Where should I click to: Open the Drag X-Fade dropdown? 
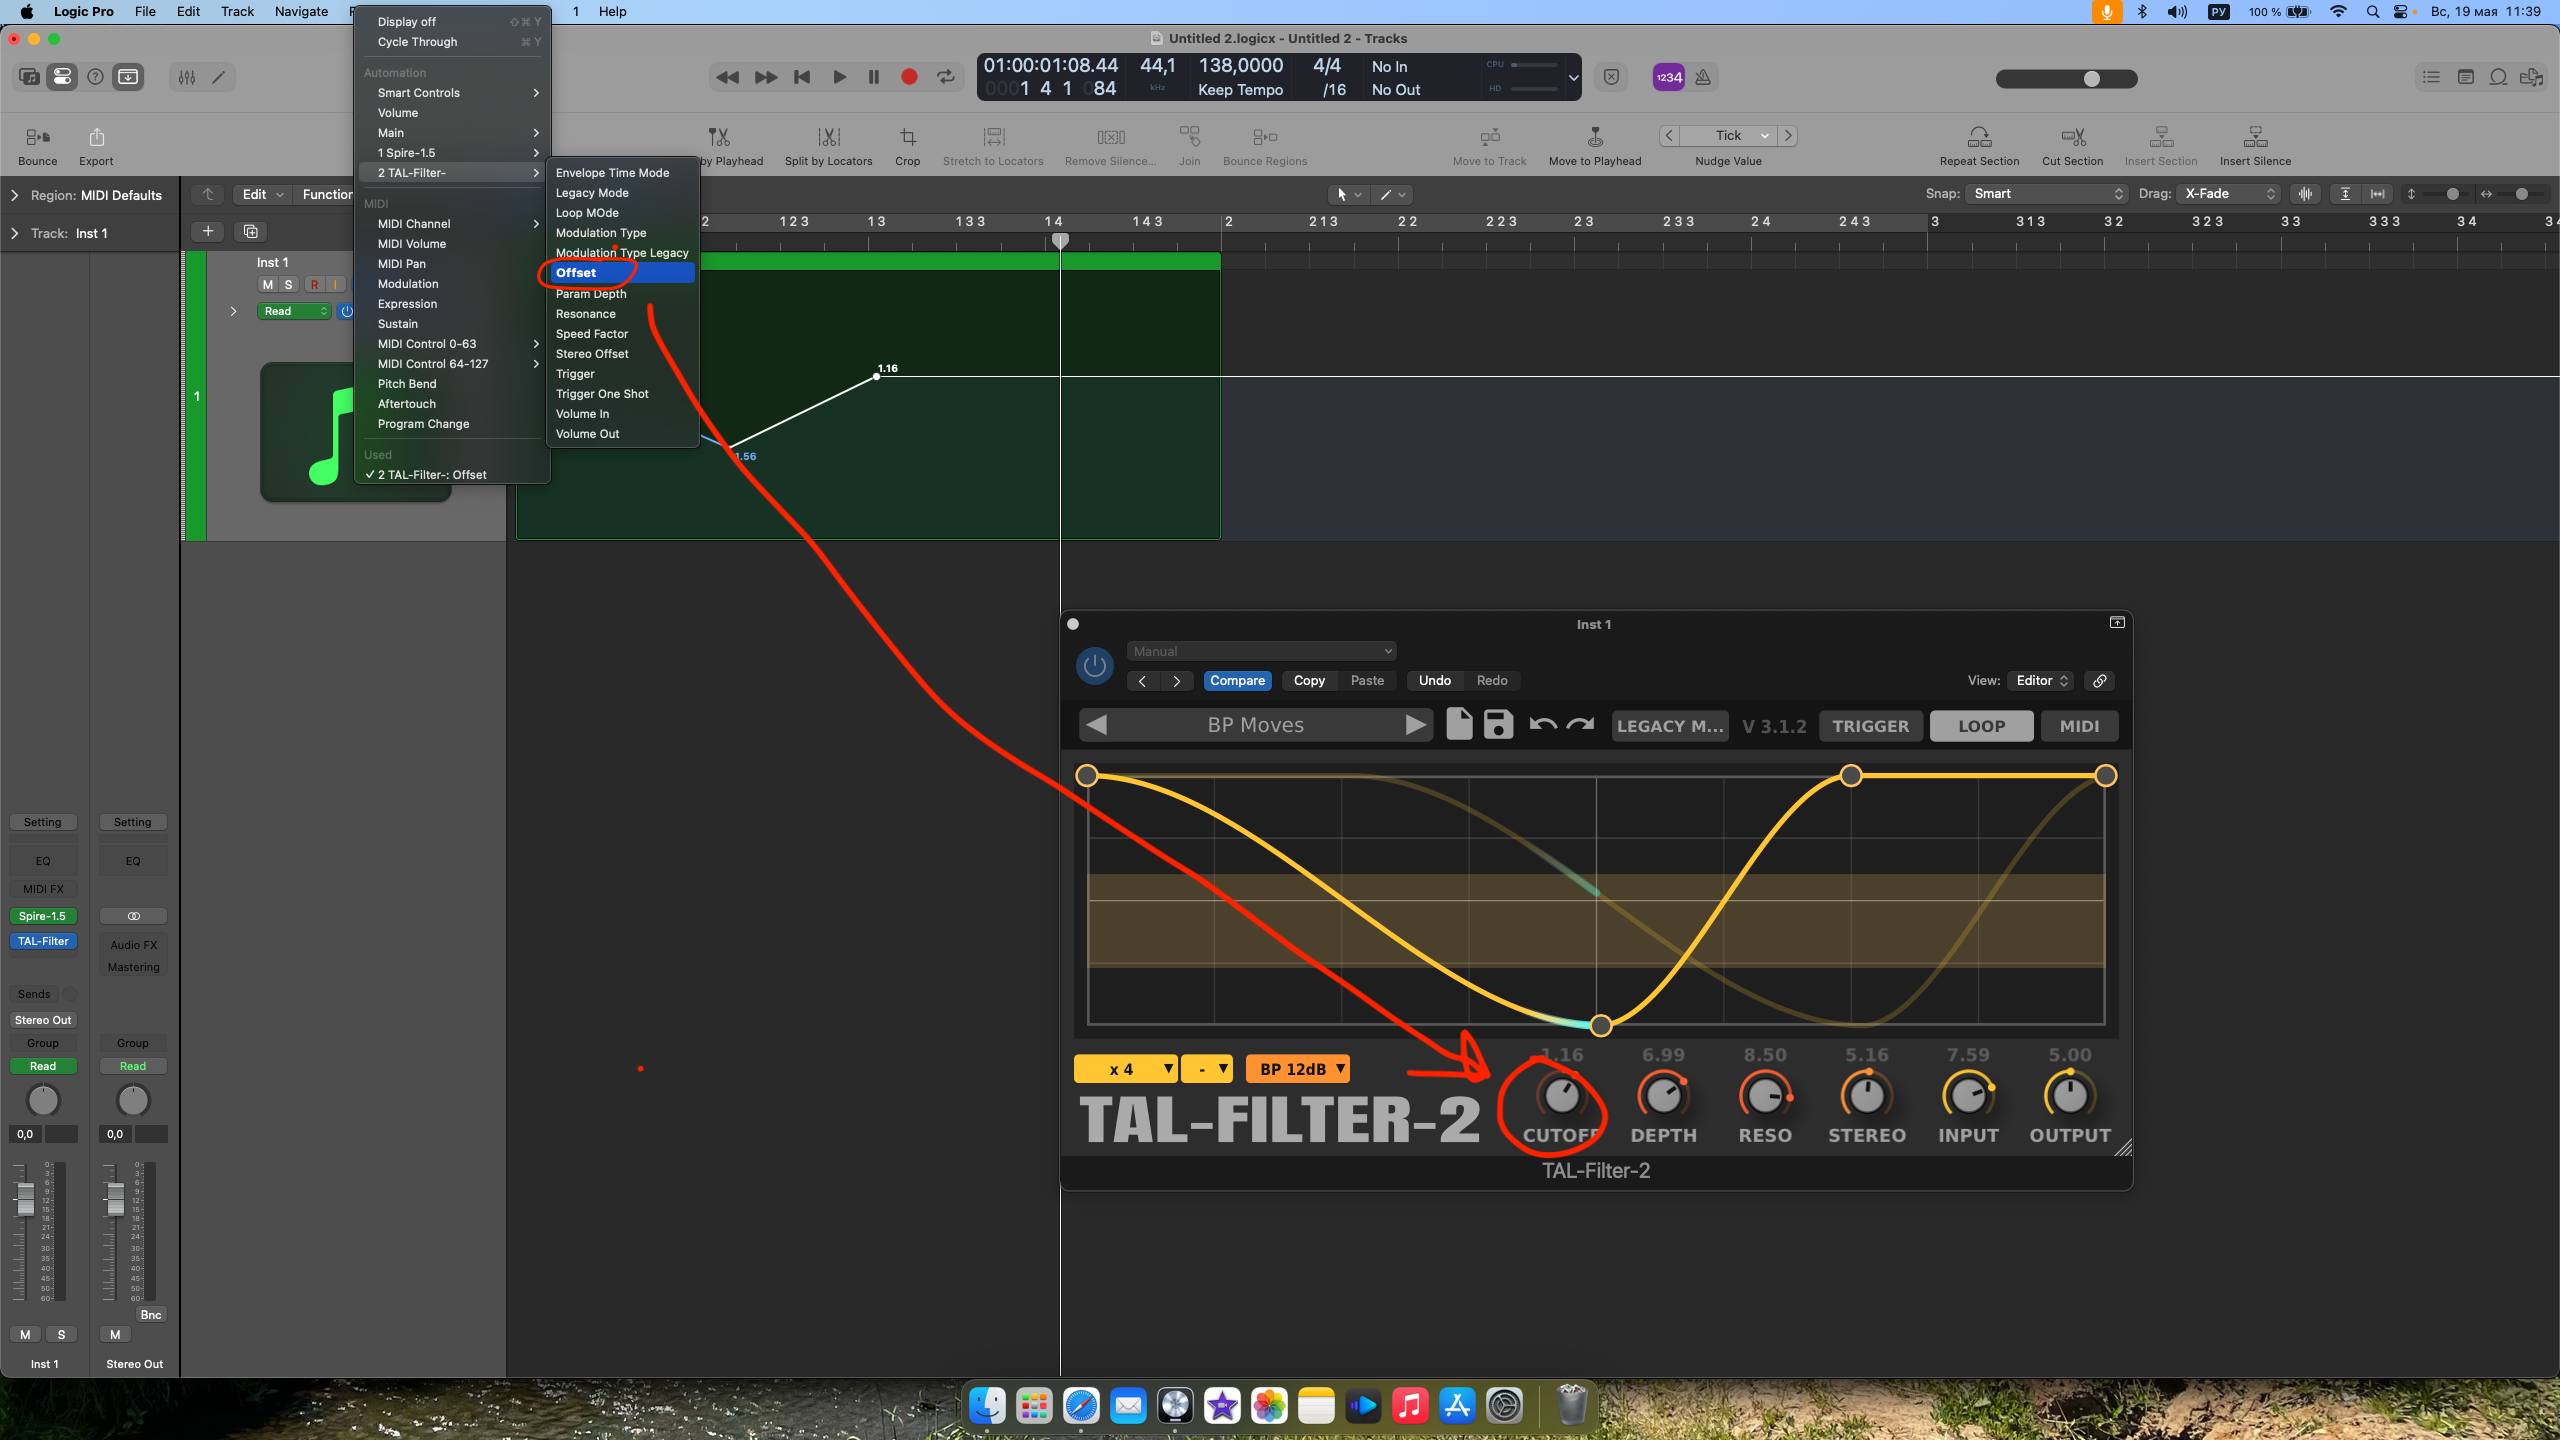2229,194
